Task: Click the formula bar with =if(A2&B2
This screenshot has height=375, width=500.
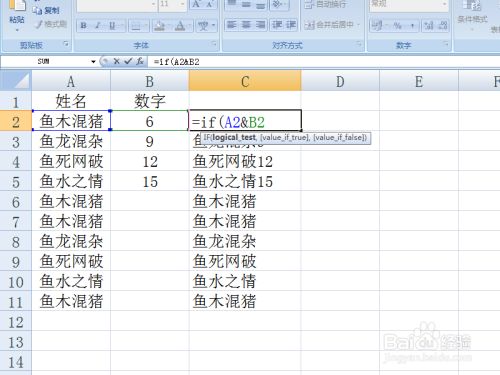Action: [325, 62]
